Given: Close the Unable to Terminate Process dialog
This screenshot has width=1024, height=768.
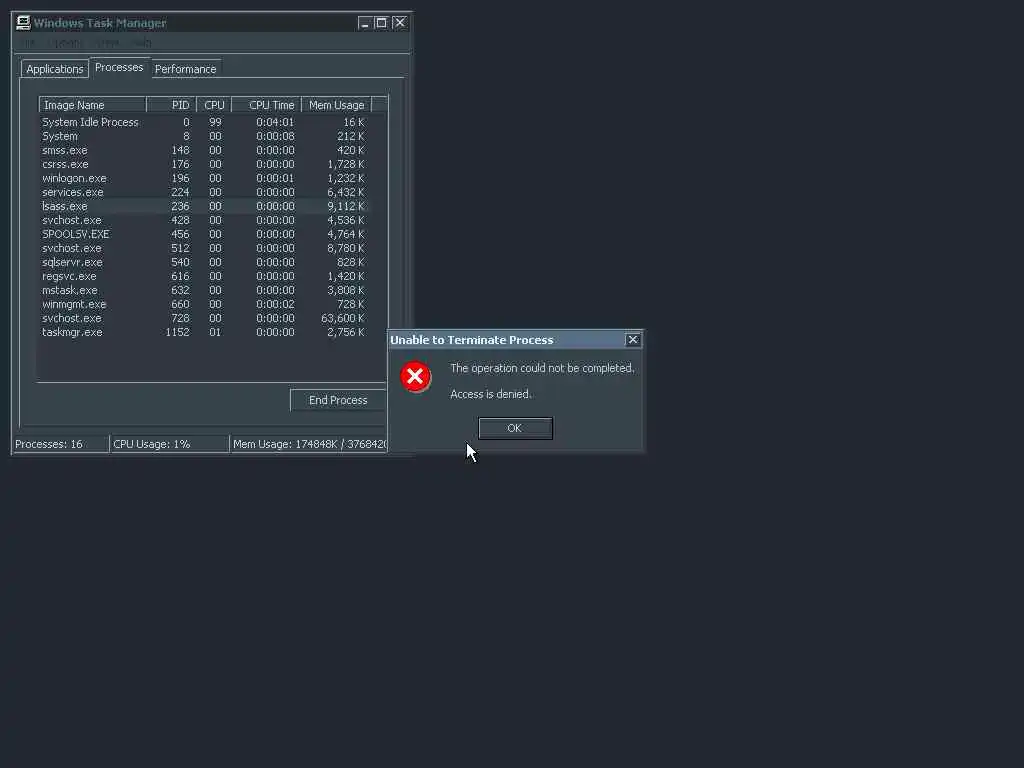Looking at the screenshot, I should click(x=632, y=340).
